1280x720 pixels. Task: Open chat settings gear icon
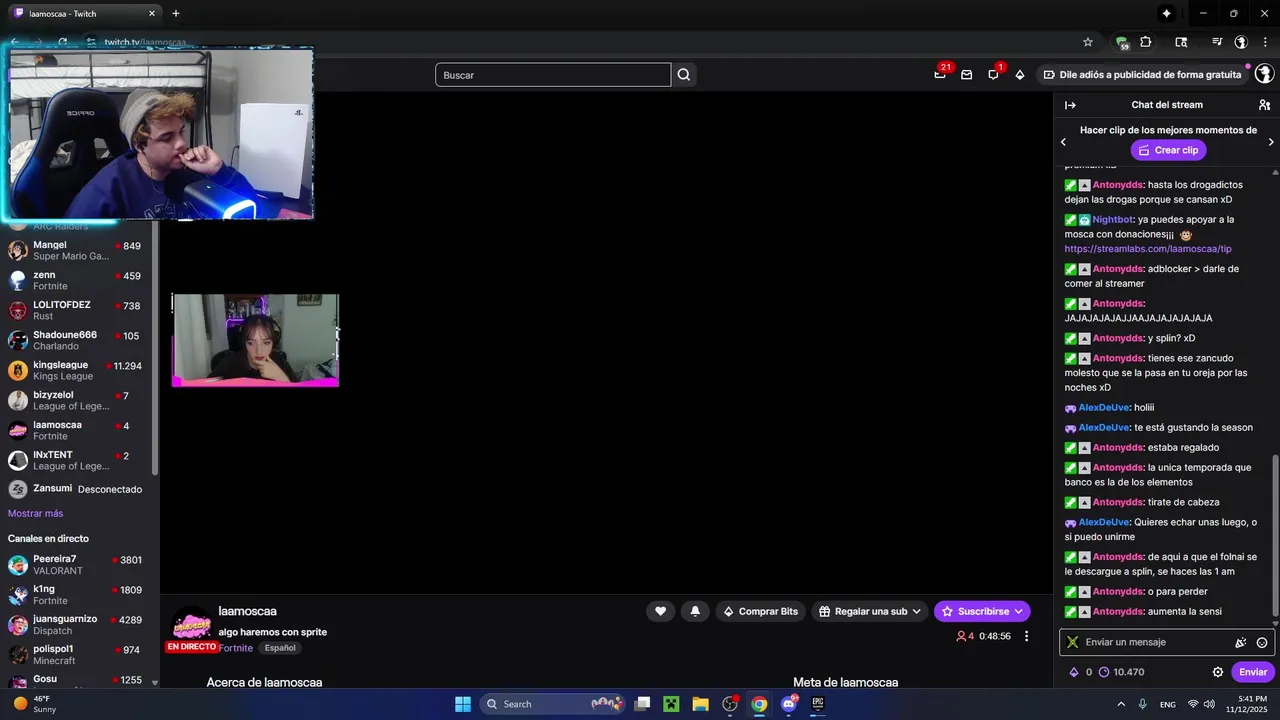tap(1218, 672)
